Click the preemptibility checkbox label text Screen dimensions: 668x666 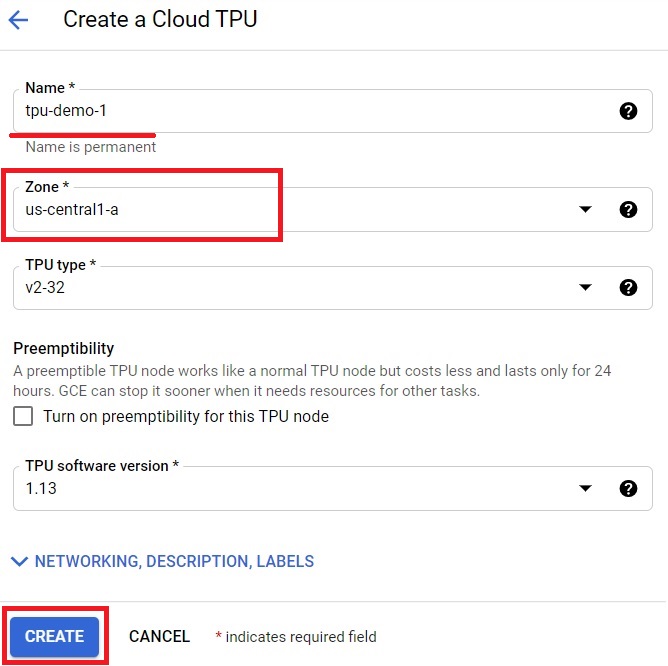point(186,416)
